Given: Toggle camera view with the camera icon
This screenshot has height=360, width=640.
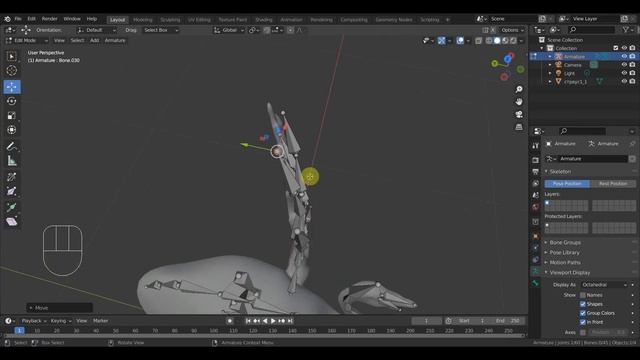Looking at the screenshot, I should click(519, 114).
